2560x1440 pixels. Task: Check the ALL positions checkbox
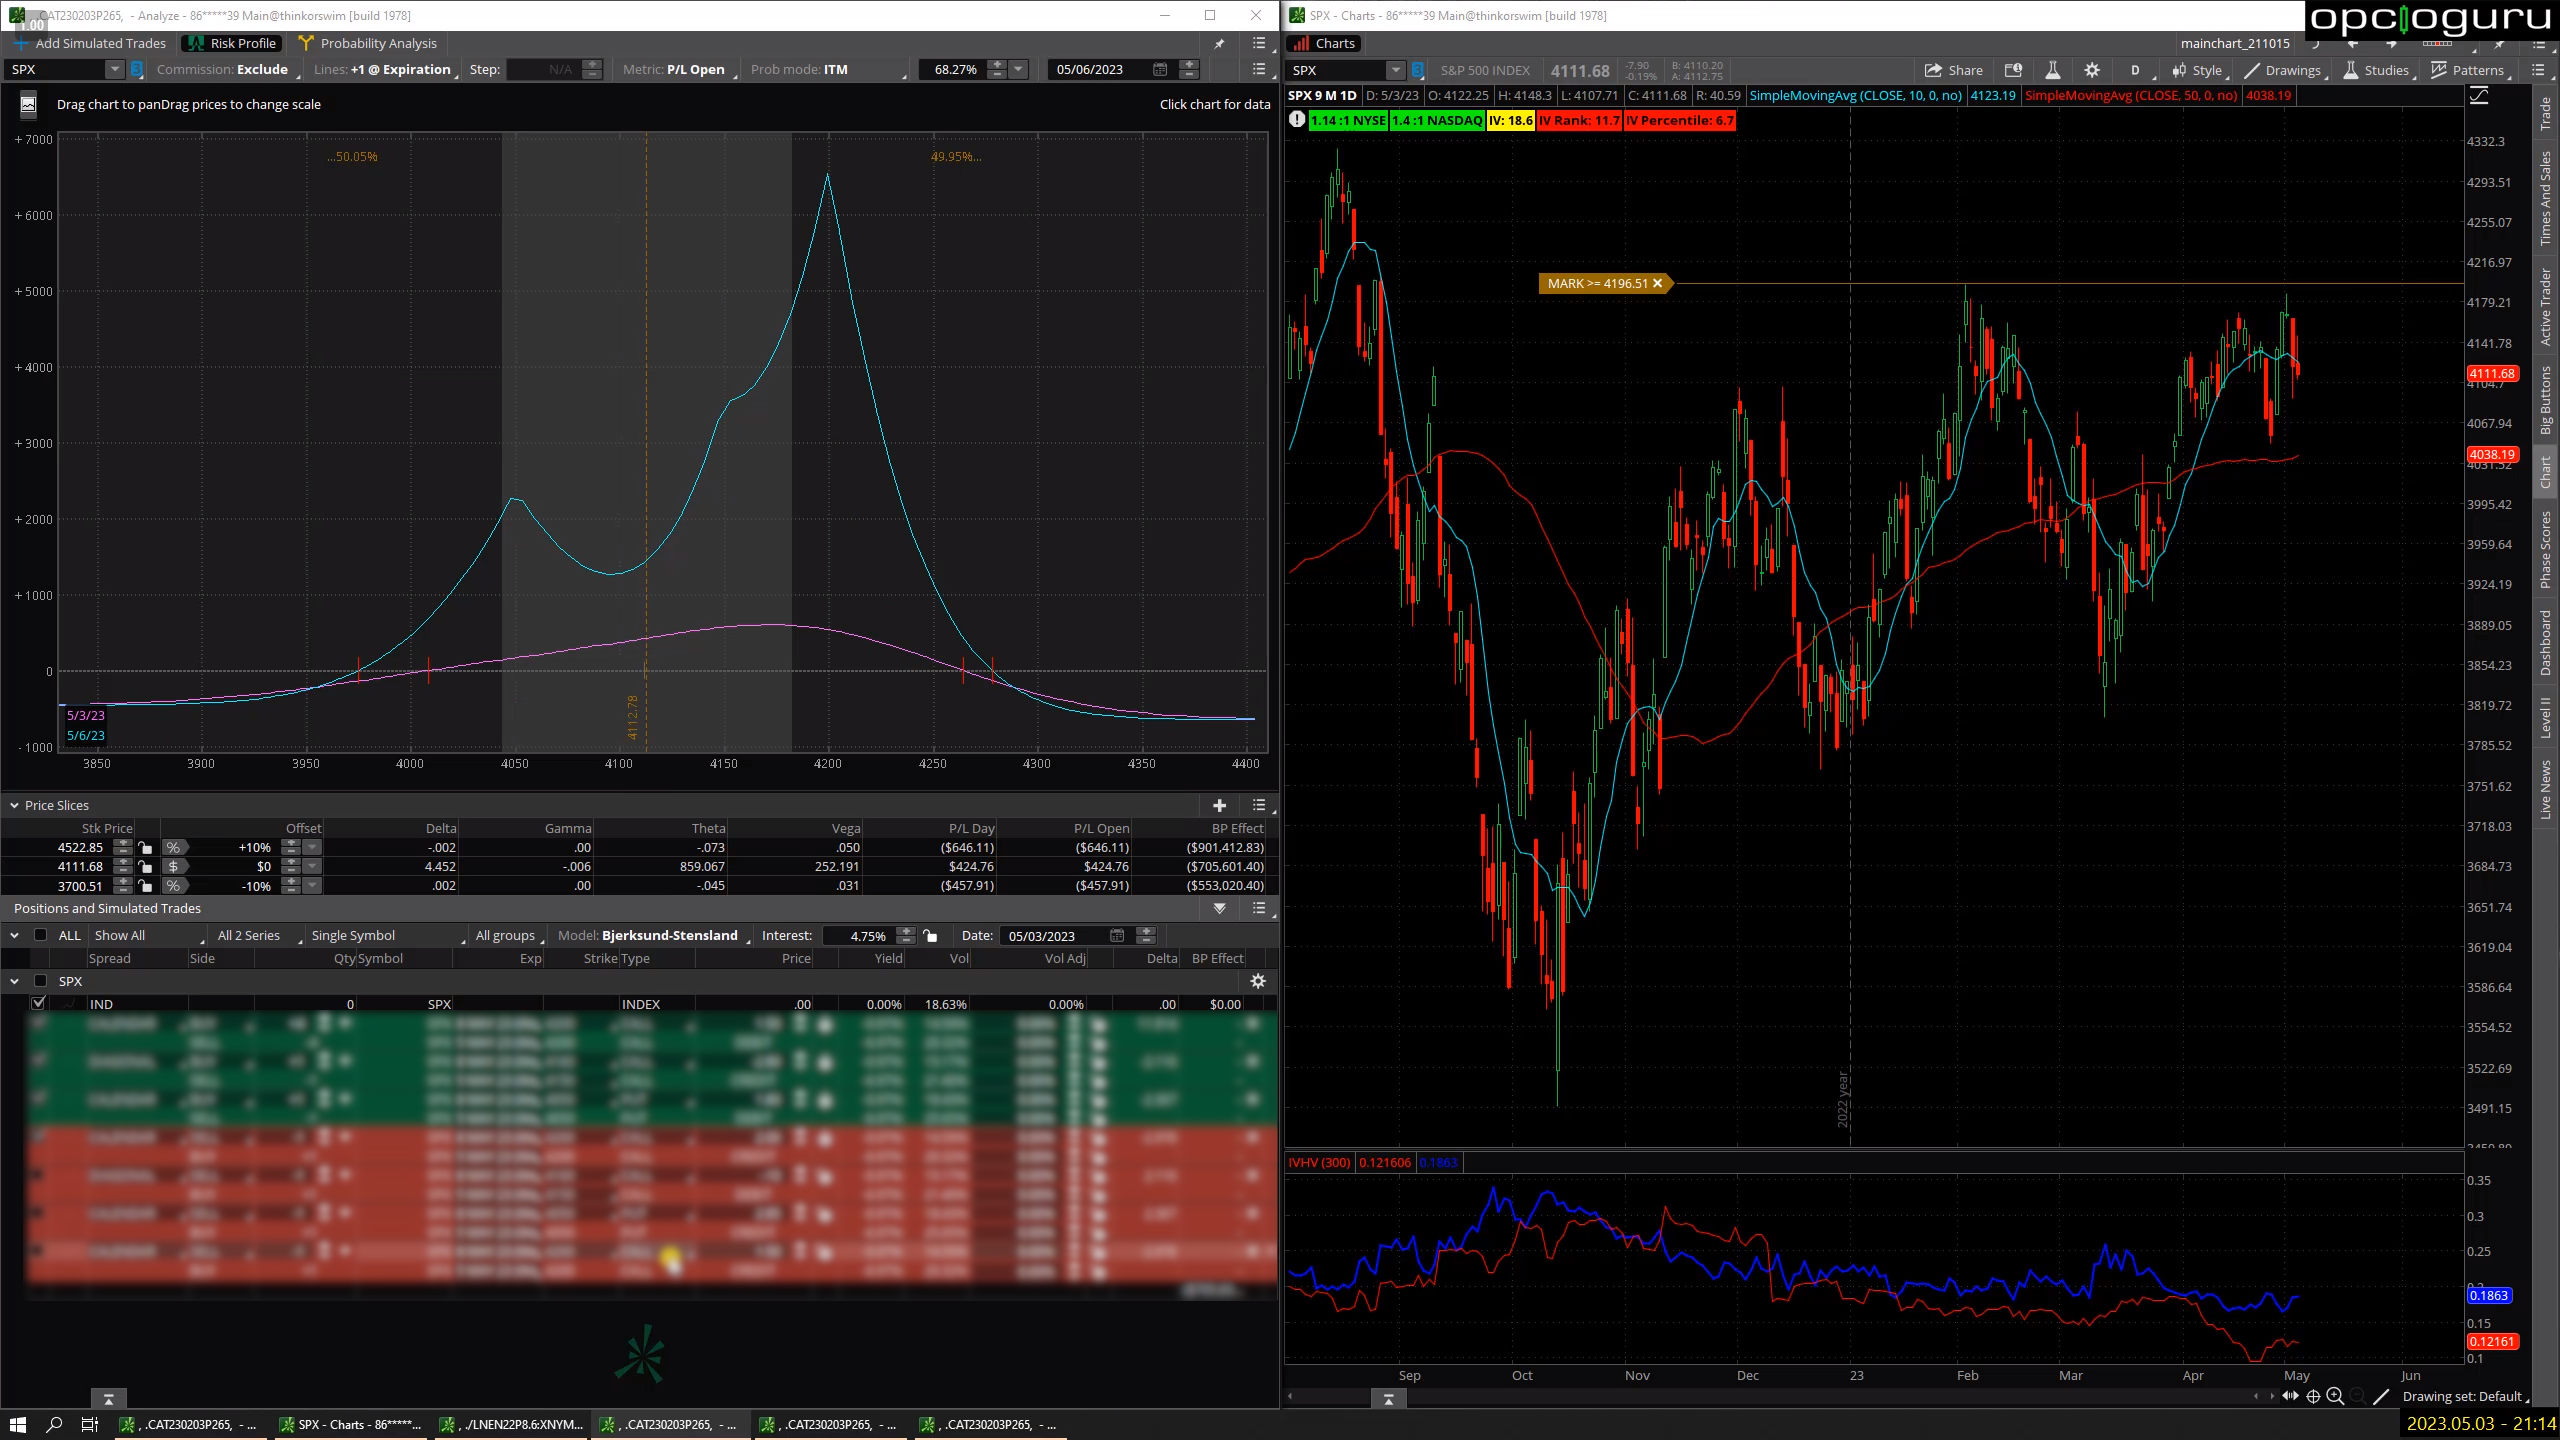[41, 935]
